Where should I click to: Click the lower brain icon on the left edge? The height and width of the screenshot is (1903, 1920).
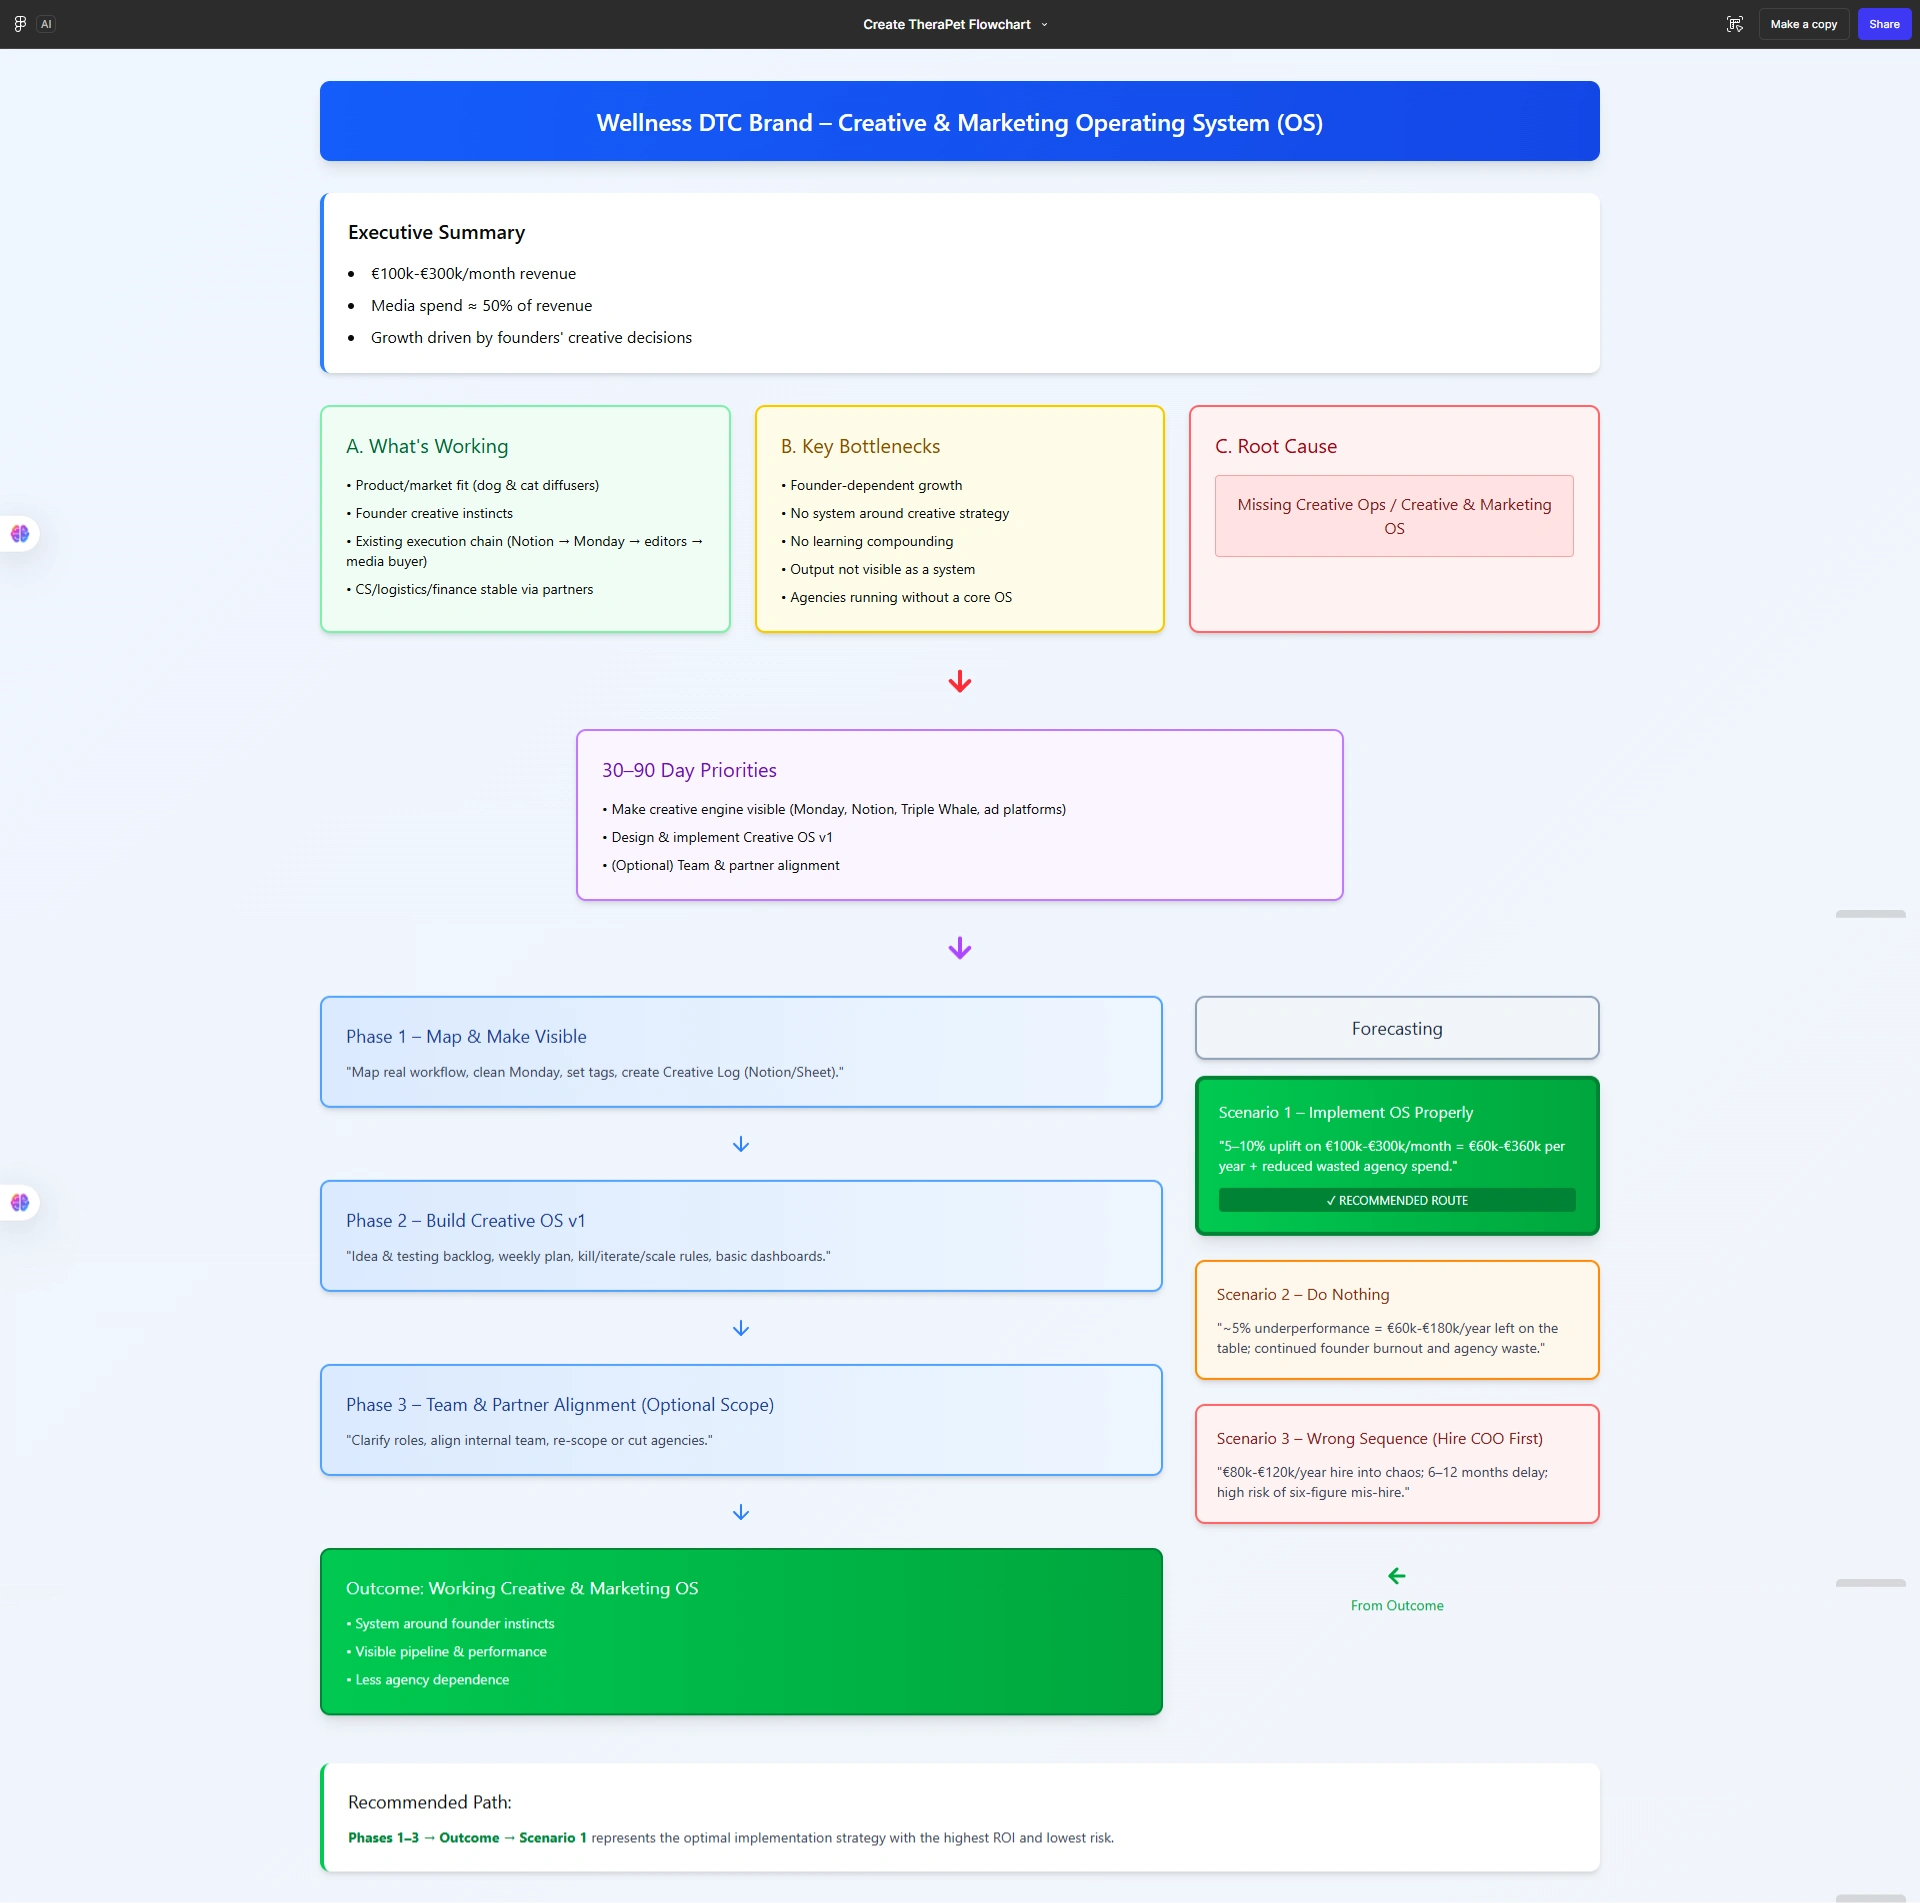click(20, 1202)
